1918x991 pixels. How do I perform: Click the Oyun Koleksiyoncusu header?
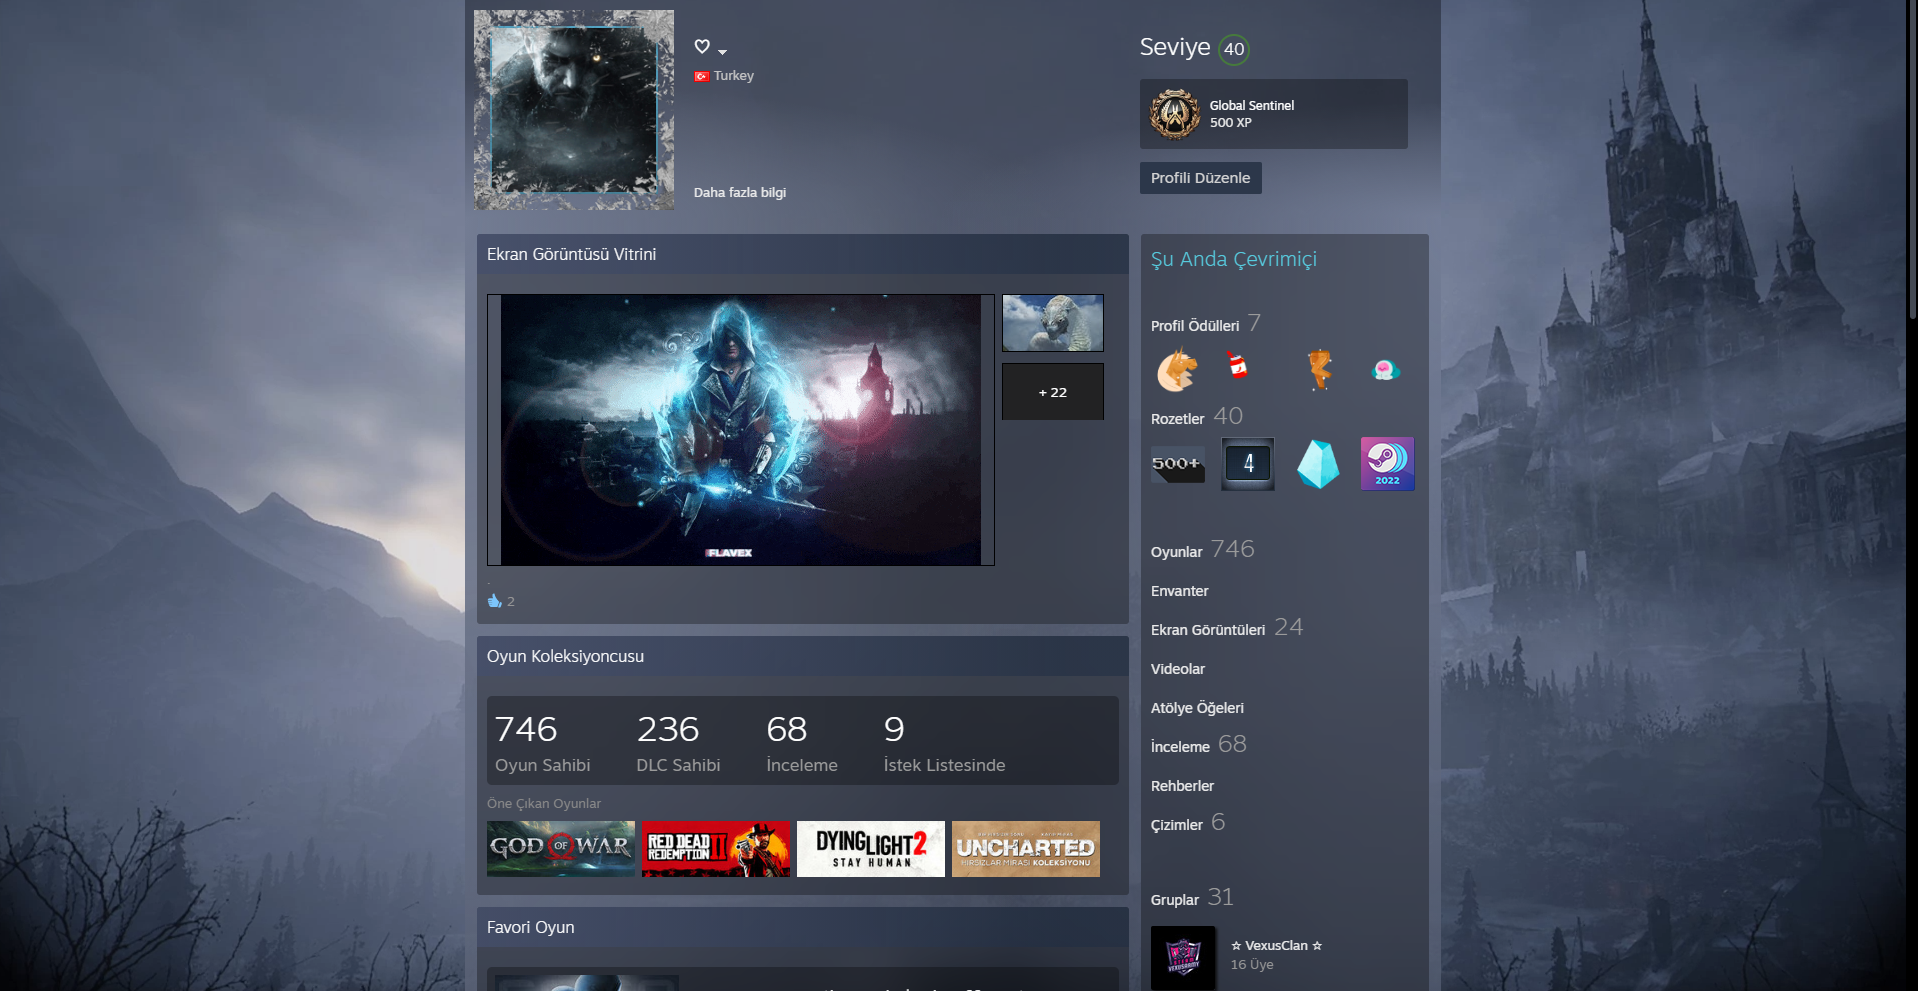point(803,656)
